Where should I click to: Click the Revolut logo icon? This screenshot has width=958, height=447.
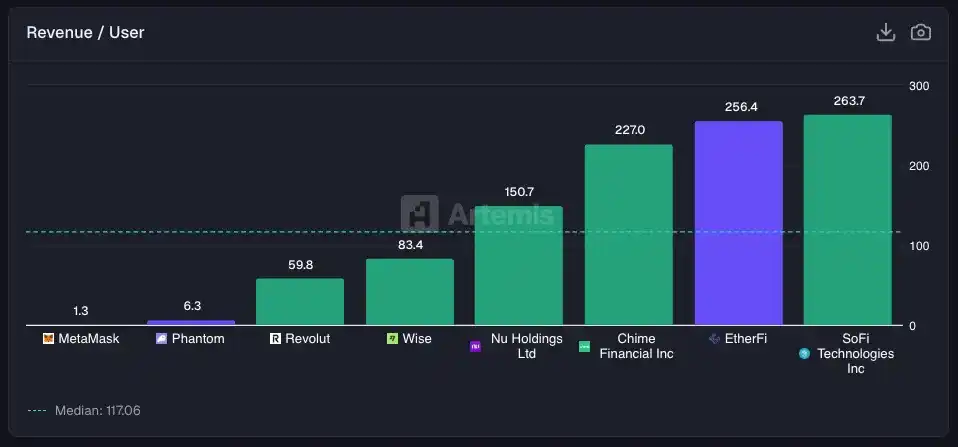(275, 339)
